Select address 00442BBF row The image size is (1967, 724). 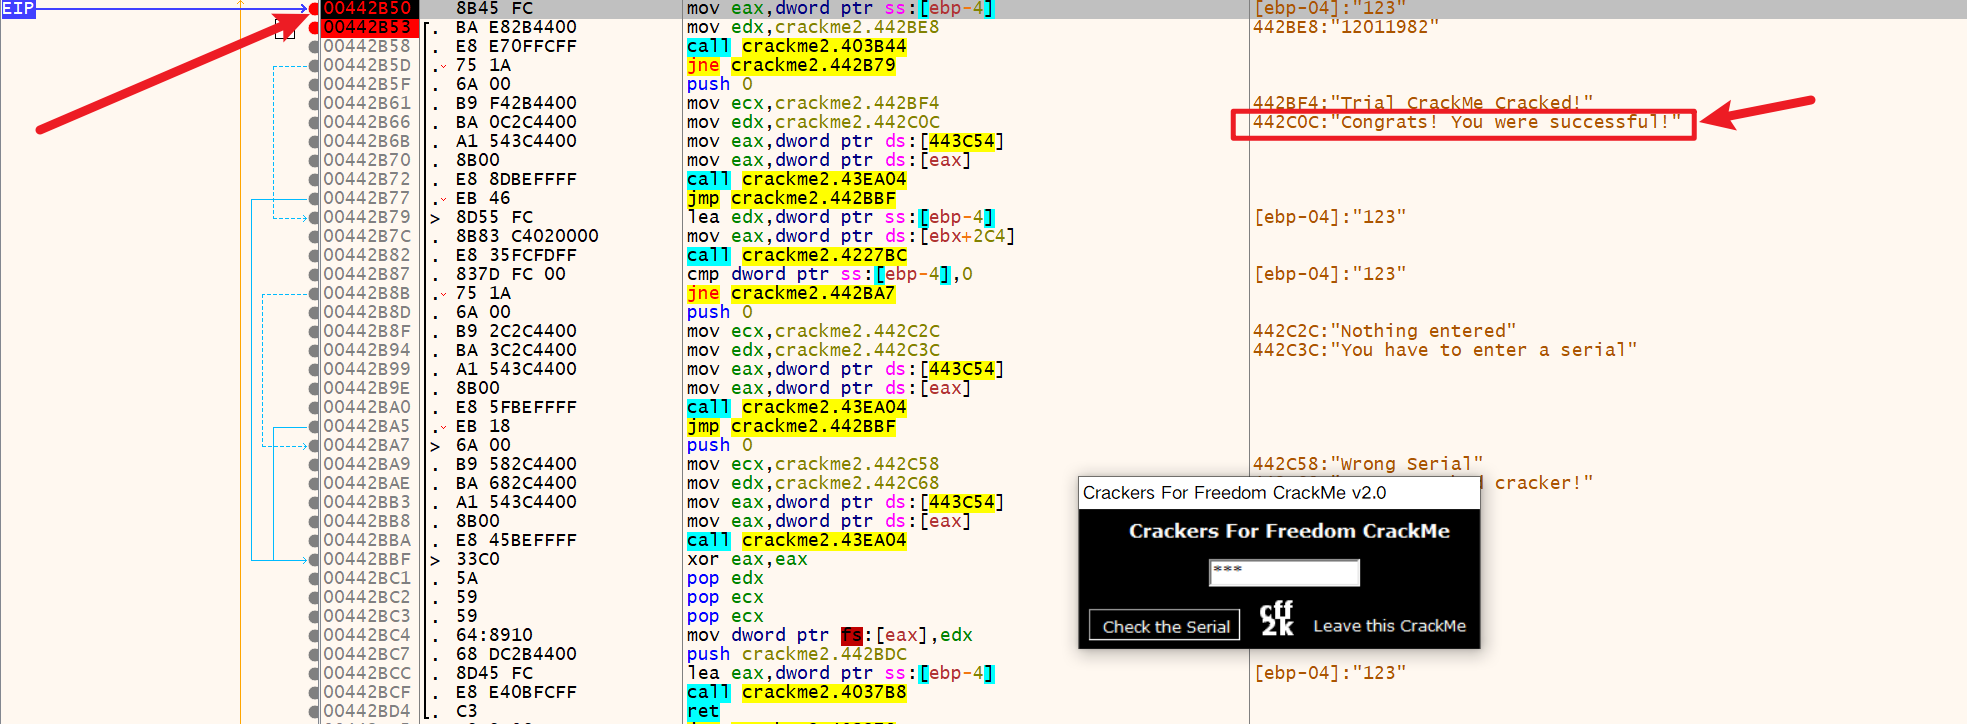pos(367,560)
